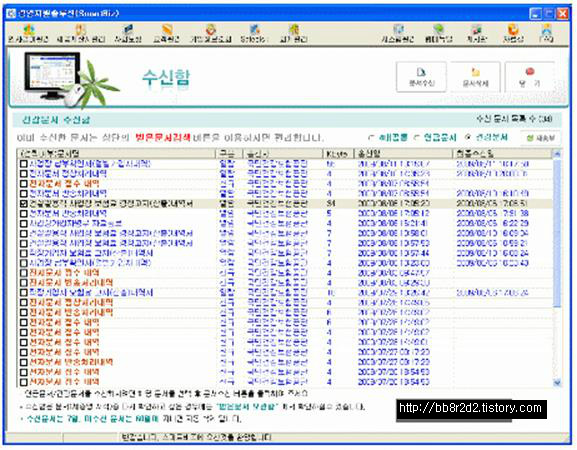Click the 문서수신 button
The width and height of the screenshot is (577, 450).
[421, 77]
